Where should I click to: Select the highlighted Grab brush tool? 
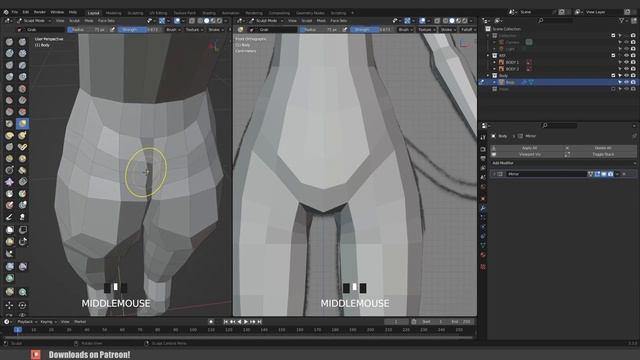click(22, 123)
